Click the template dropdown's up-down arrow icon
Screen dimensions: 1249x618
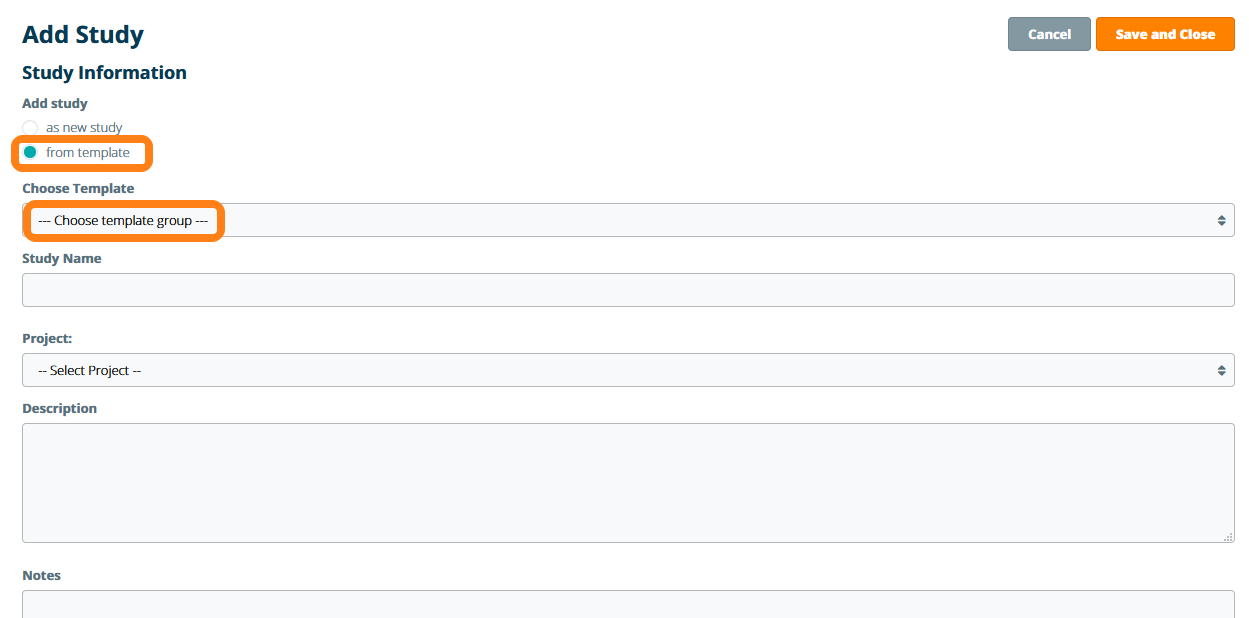coord(1221,220)
